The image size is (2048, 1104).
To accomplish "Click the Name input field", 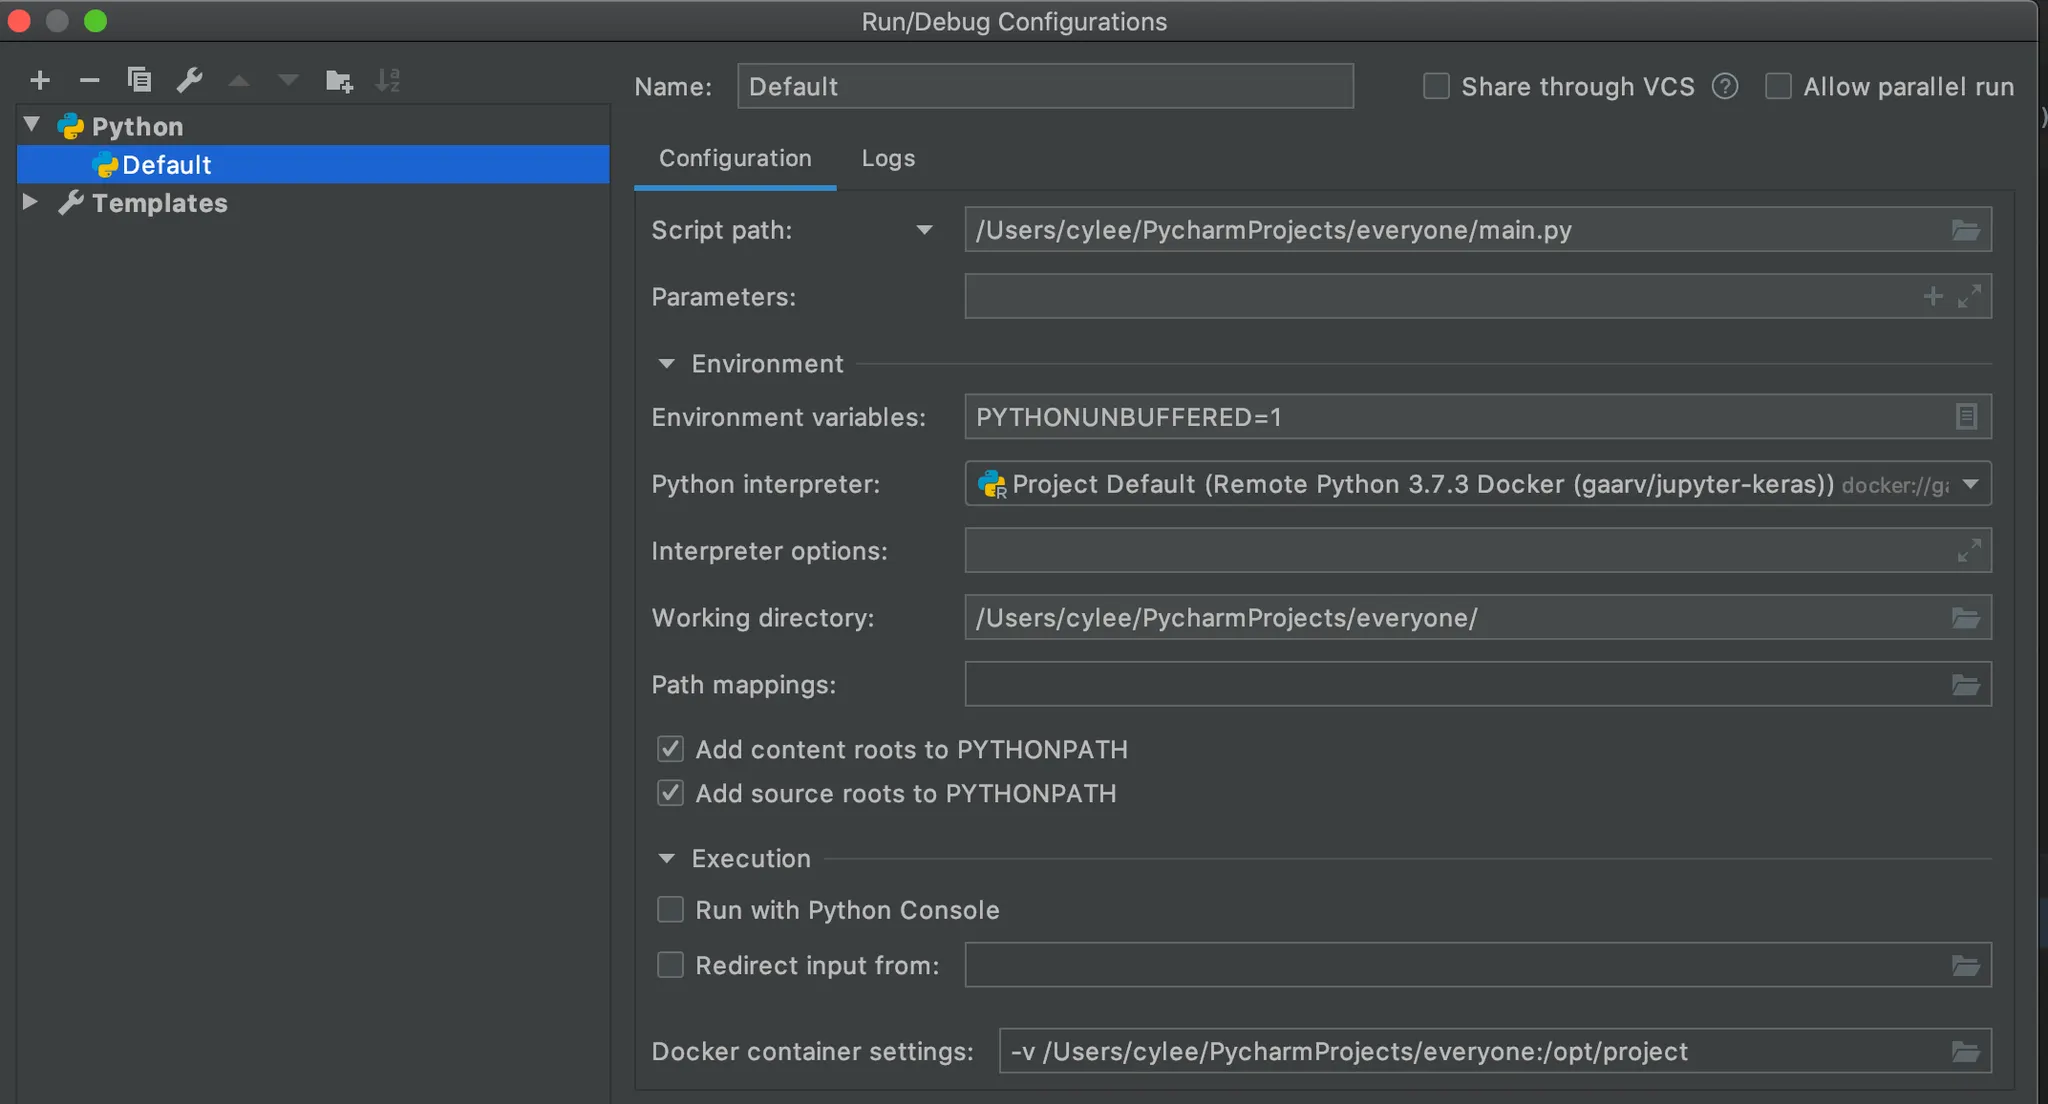I will click(1044, 87).
